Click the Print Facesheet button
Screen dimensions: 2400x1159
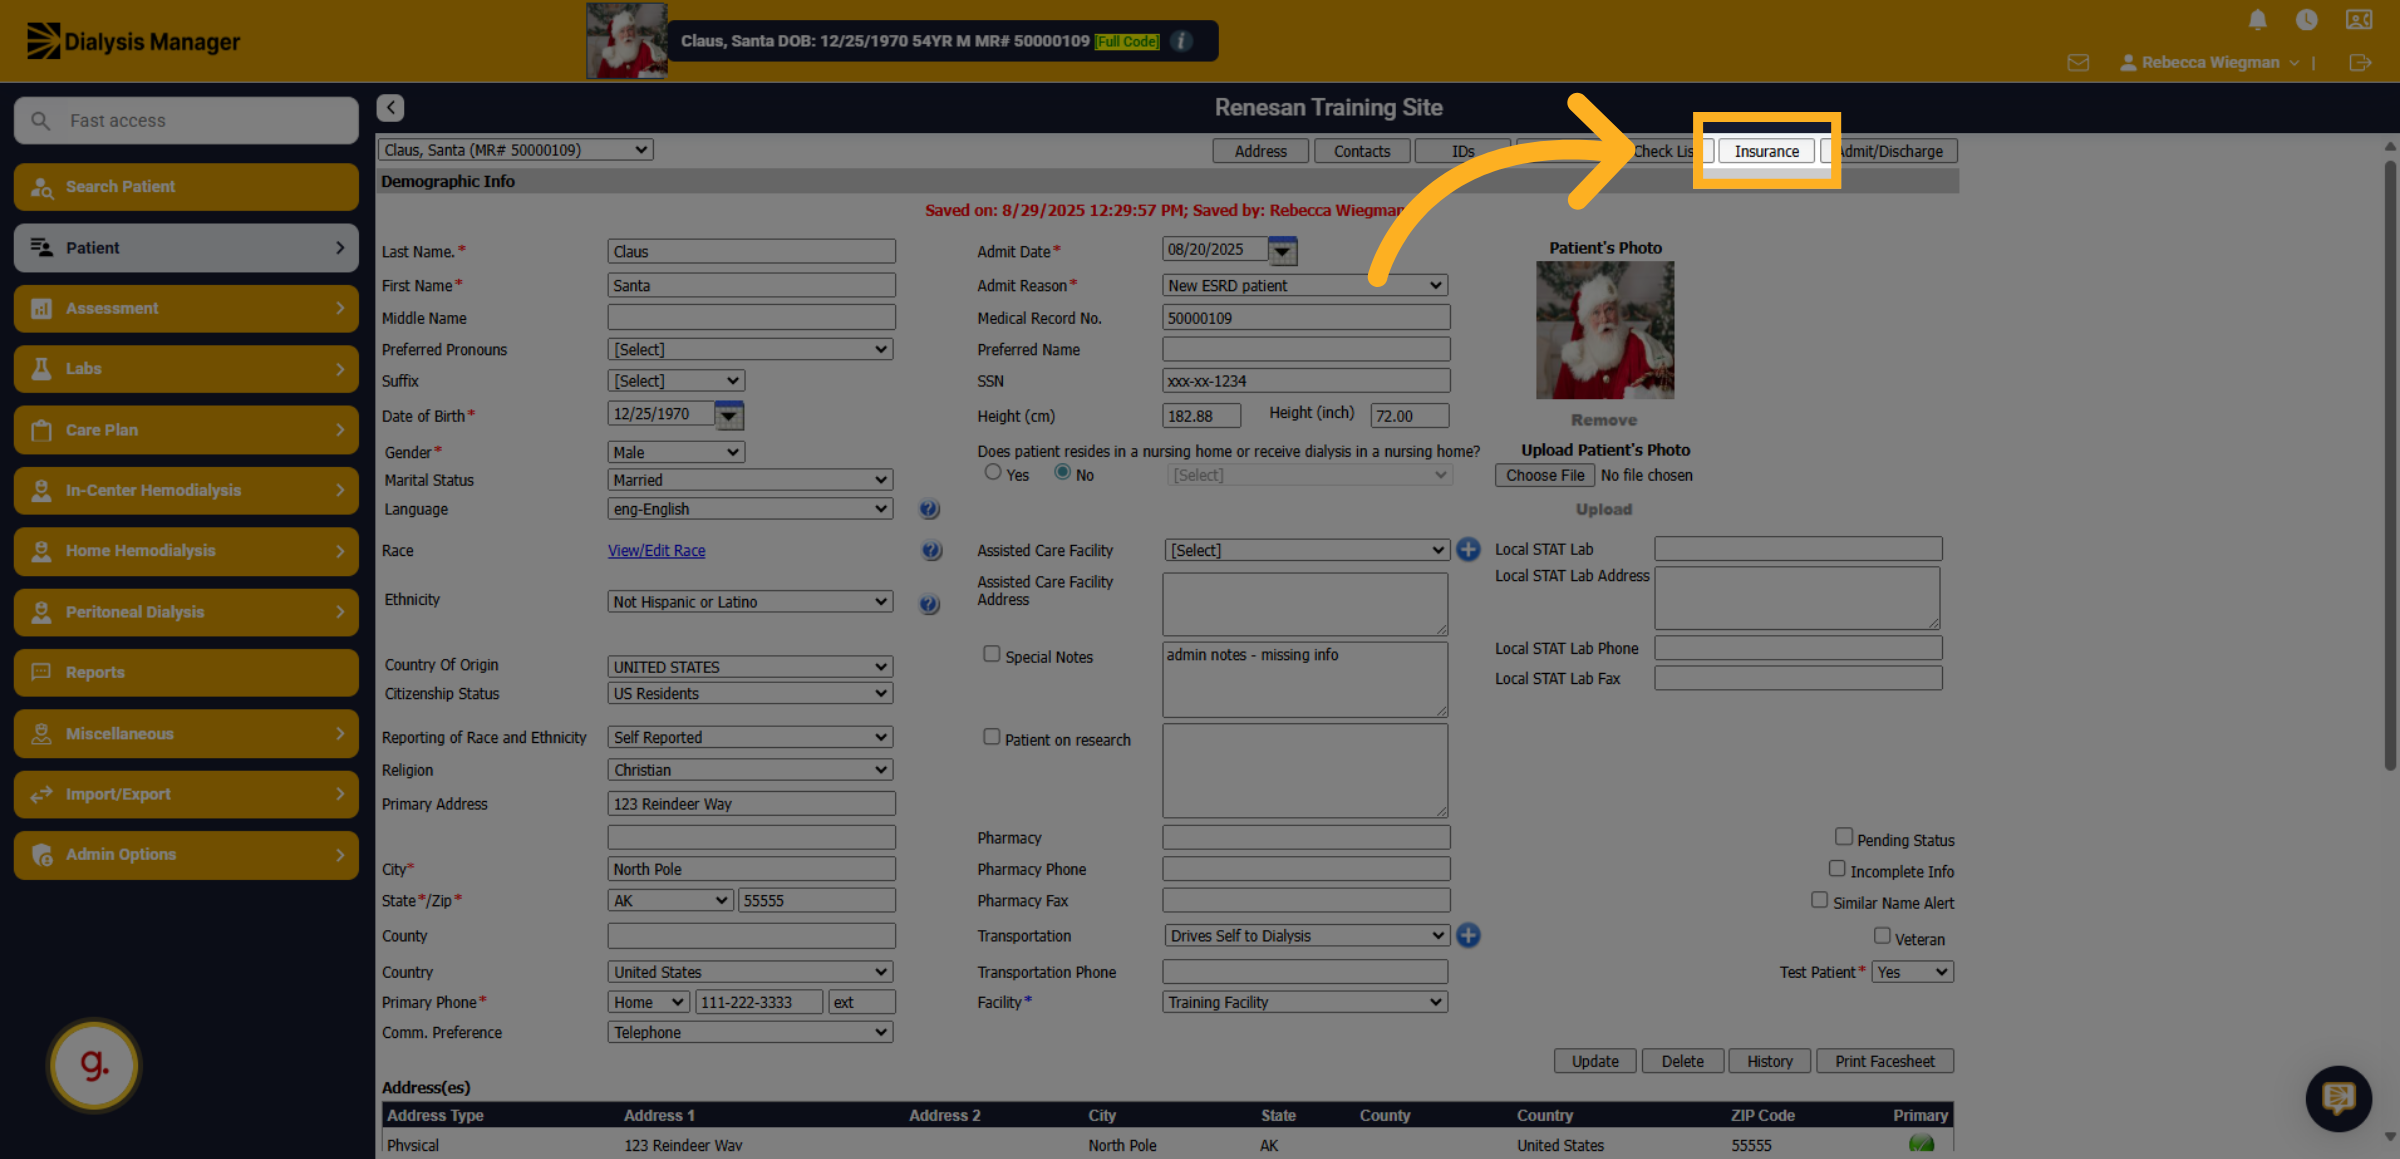(1884, 1061)
